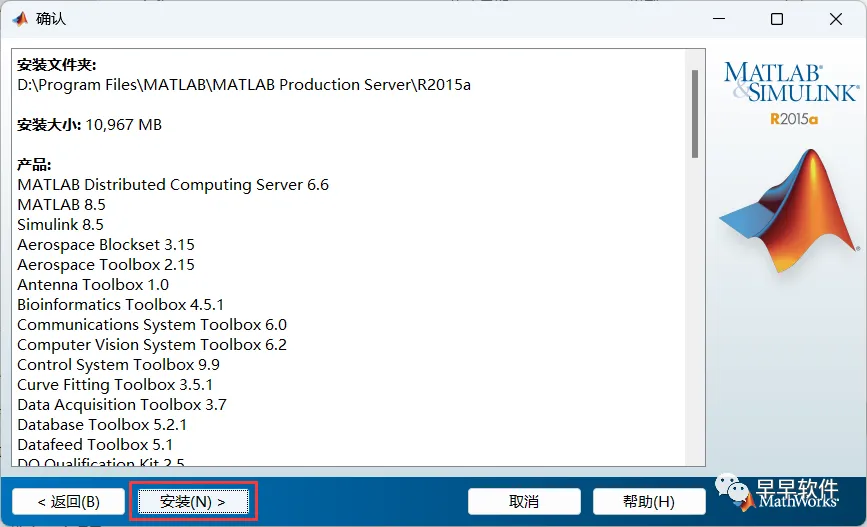Click the 安装文件夹 heading label
Image resolution: width=867 pixels, height=527 pixels.
56,65
